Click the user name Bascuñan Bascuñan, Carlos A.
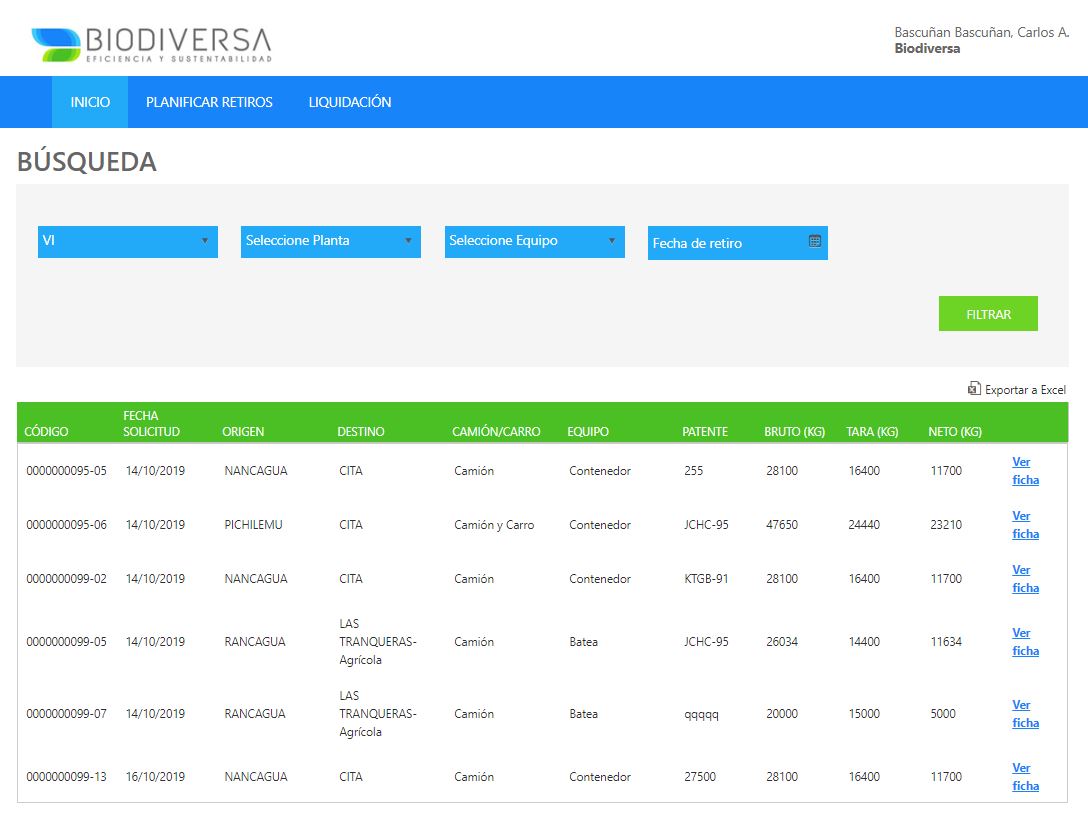 (x=981, y=33)
